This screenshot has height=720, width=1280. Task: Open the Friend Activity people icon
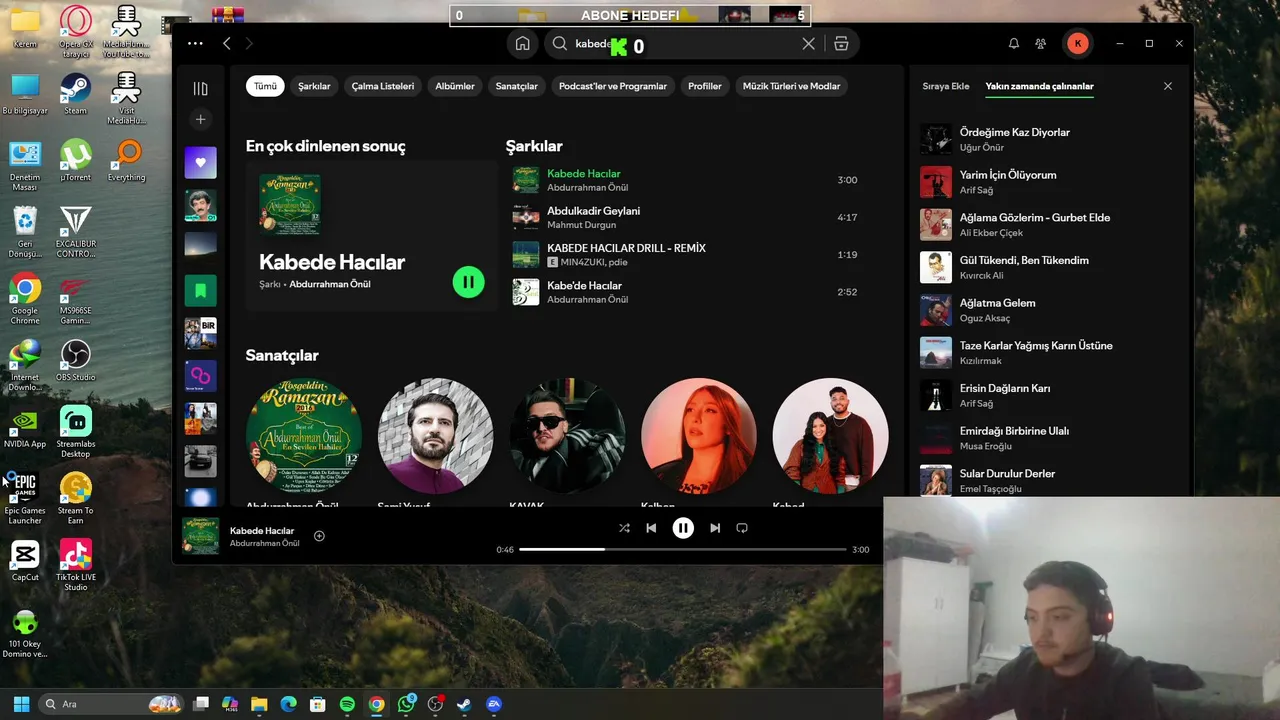point(1041,44)
